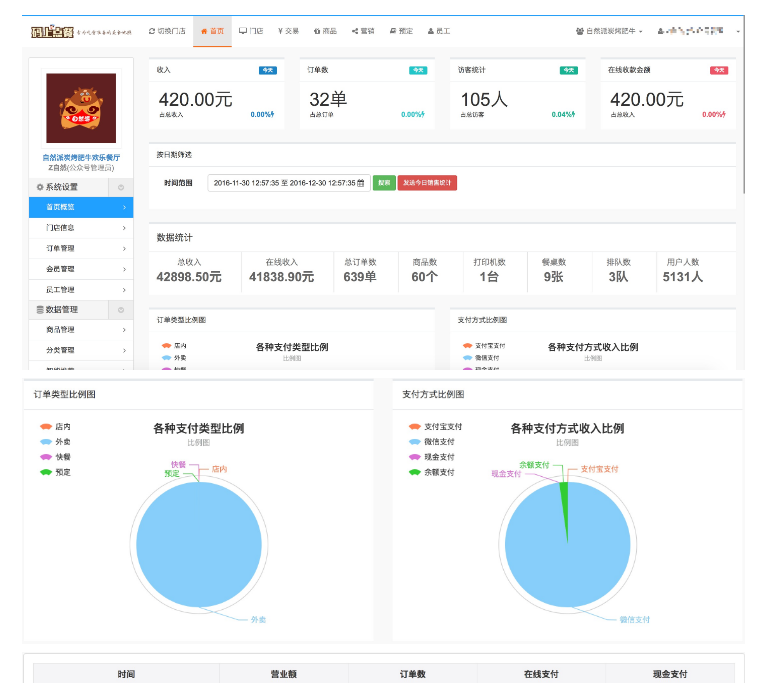Expand the 门店信息 sidebar item
This screenshot has height=683, width=765.
pyautogui.click(x=81, y=228)
